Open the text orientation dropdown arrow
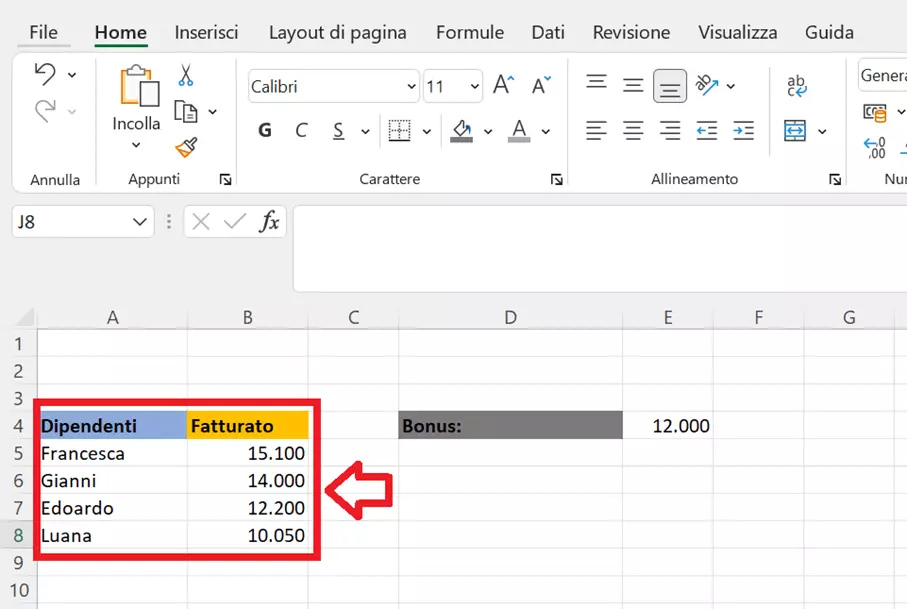Viewport: 907px width, 609px height. click(x=731, y=86)
